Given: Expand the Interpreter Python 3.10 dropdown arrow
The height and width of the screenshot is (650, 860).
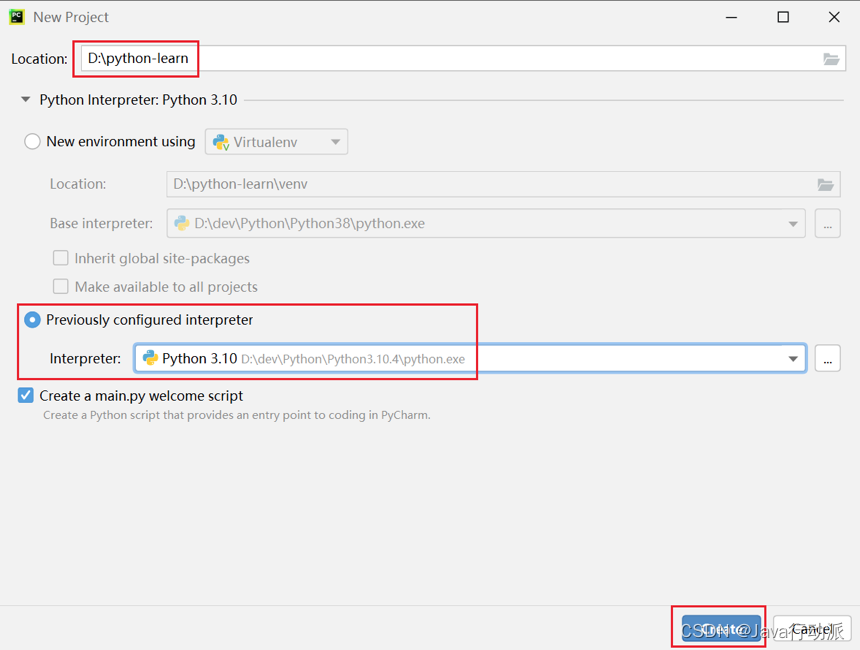Looking at the screenshot, I should (x=793, y=358).
